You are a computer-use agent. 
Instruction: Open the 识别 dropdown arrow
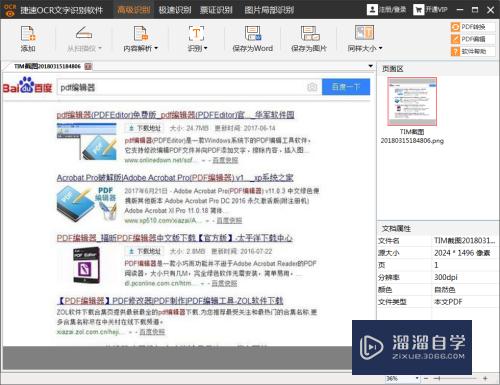(x=205, y=48)
